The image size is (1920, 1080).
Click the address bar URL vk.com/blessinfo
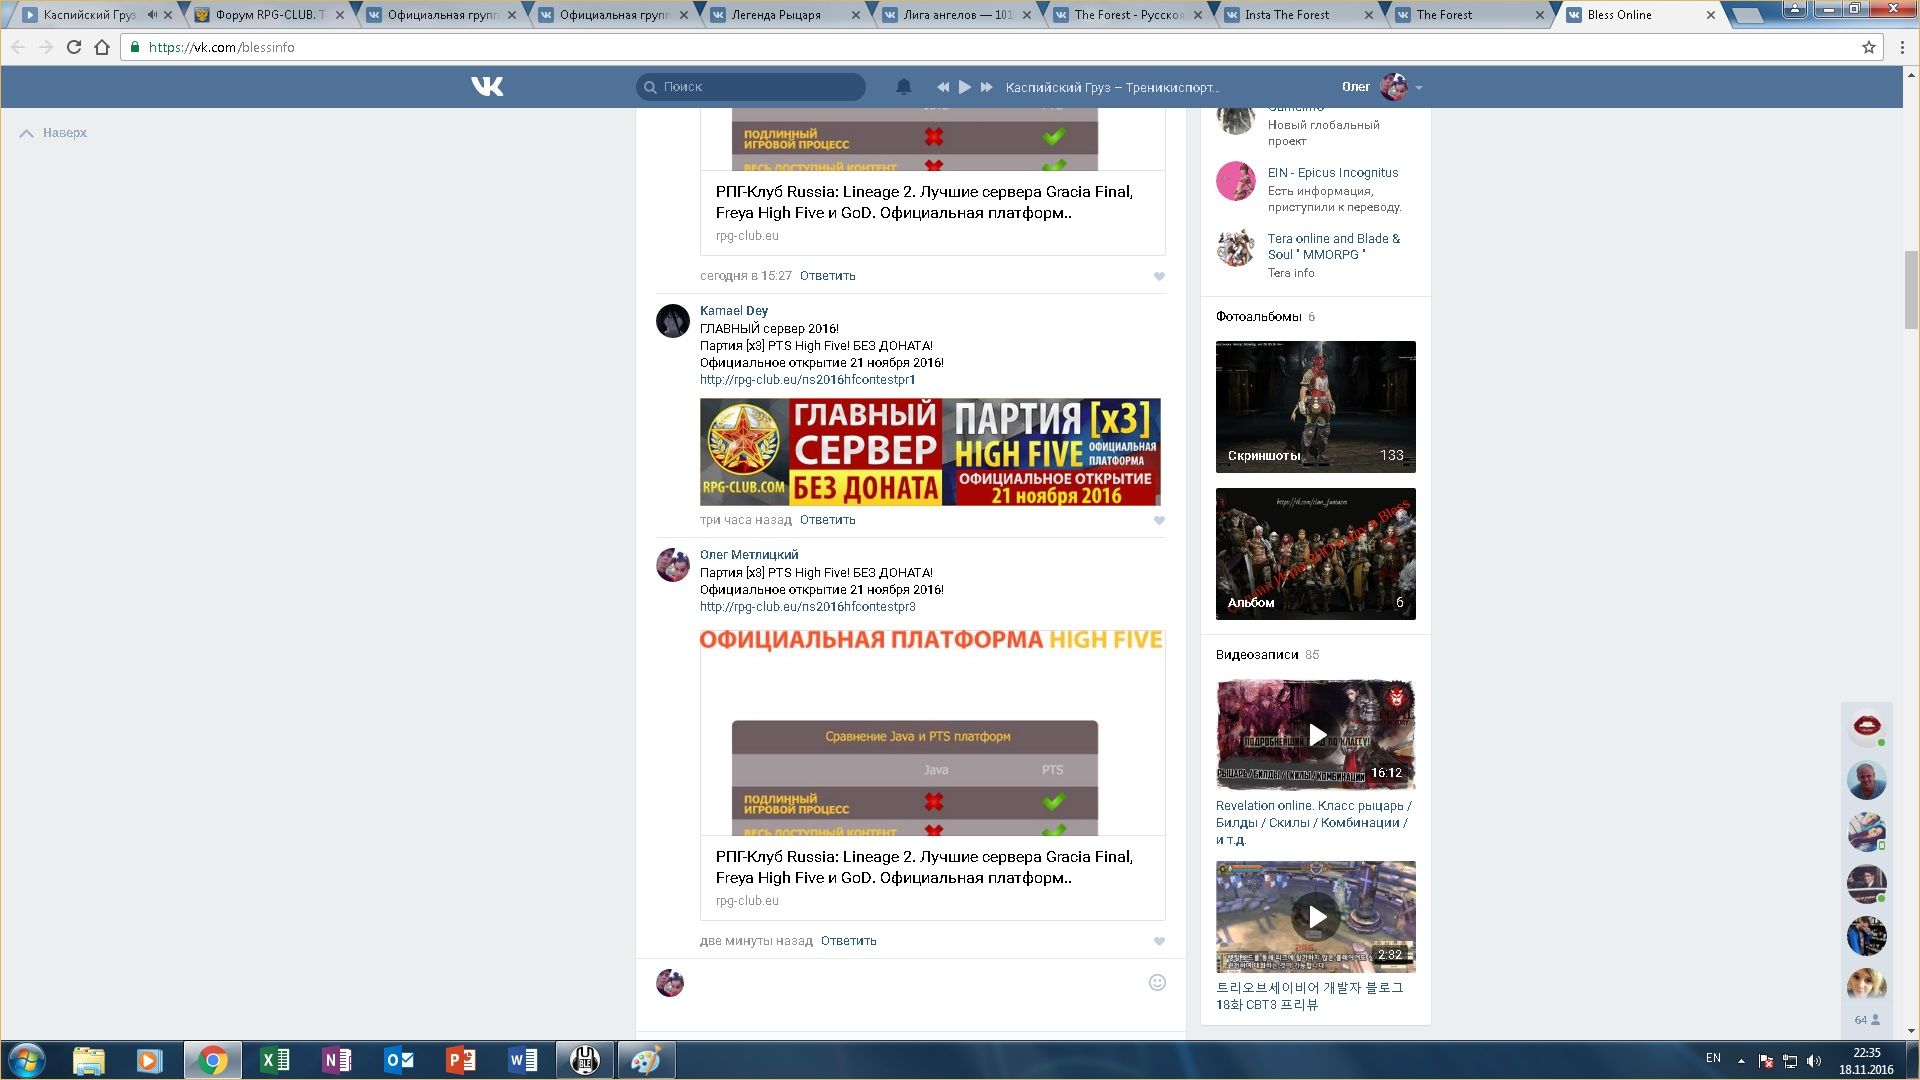(221, 47)
